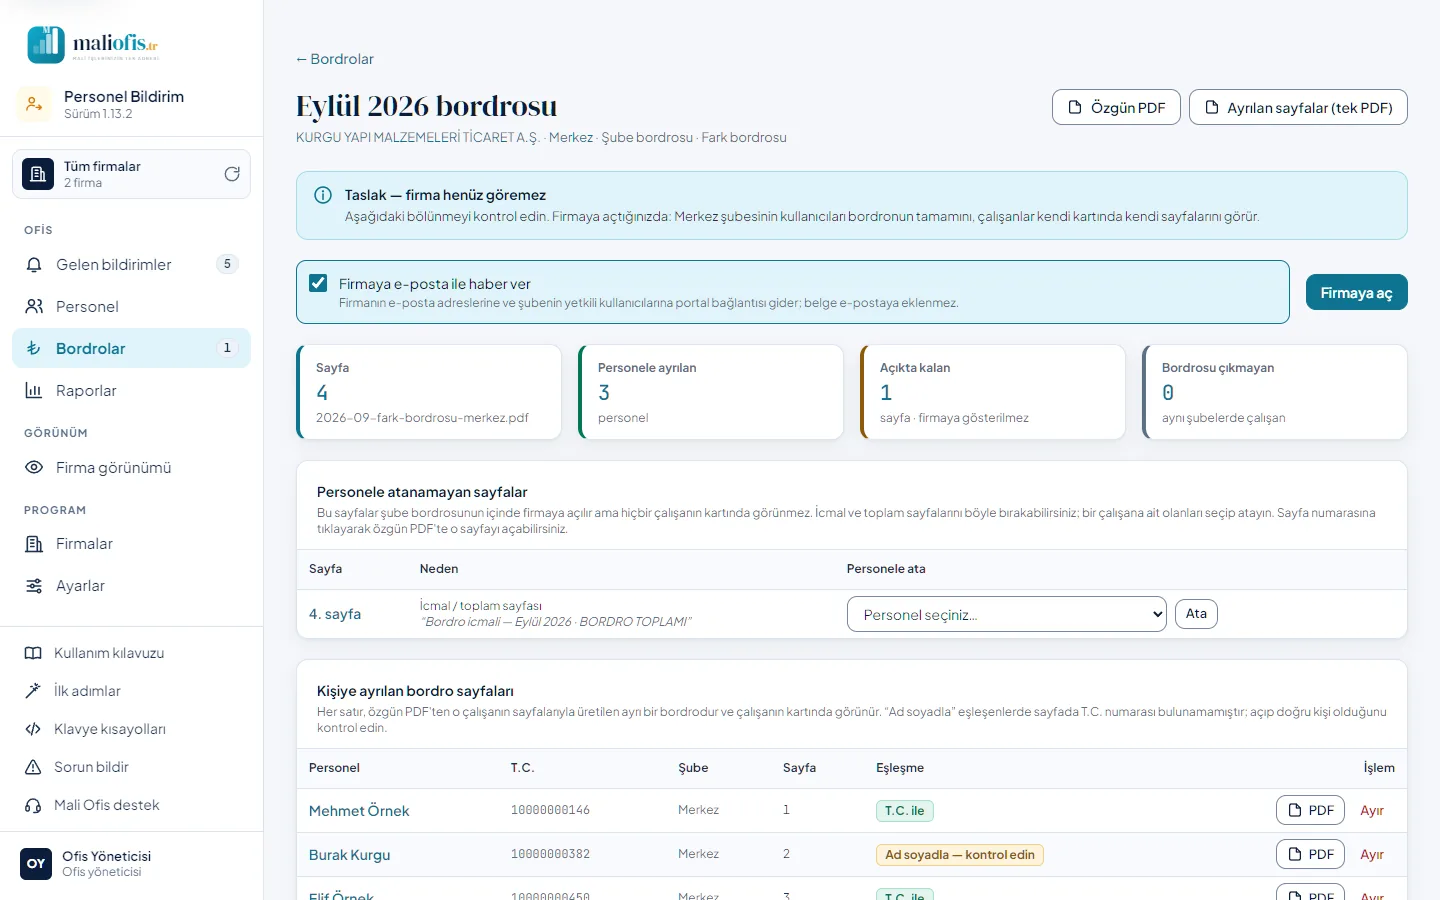Image resolution: width=1440 pixels, height=900 pixels.
Task: Uncheck Firmaya e-posta ile haber ver
Action: (x=318, y=283)
